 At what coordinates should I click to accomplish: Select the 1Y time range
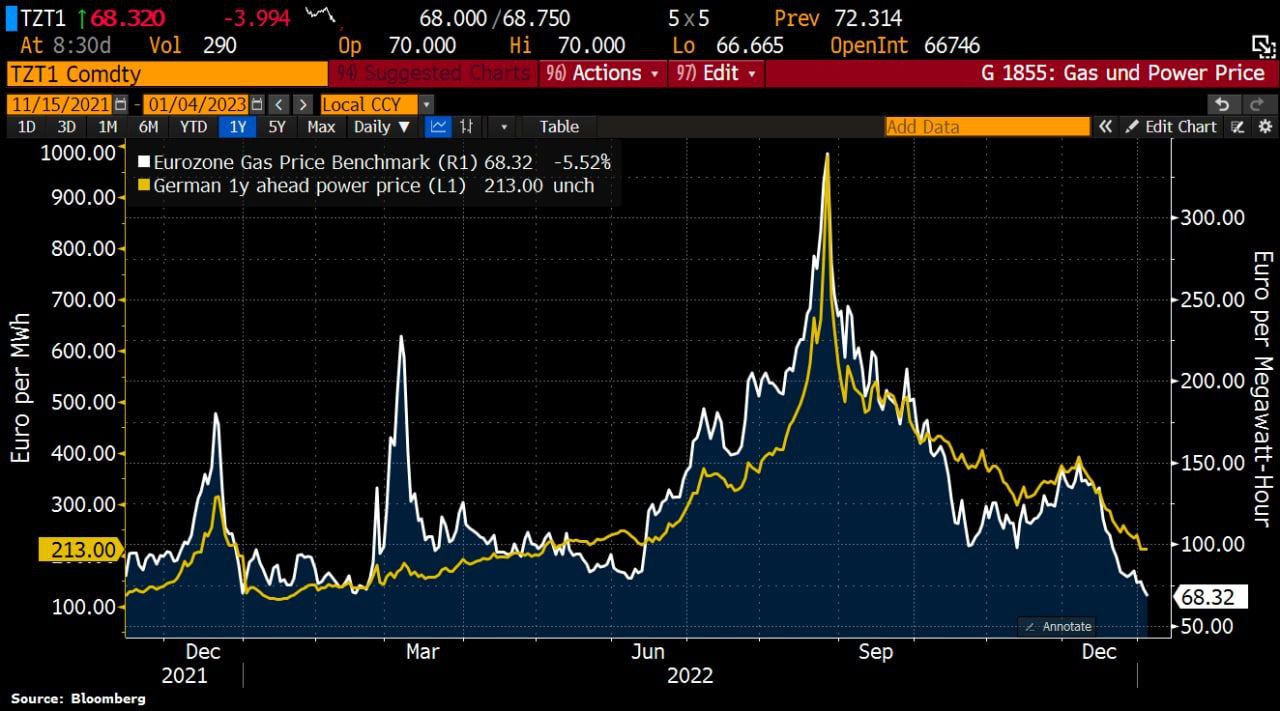click(238, 126)
